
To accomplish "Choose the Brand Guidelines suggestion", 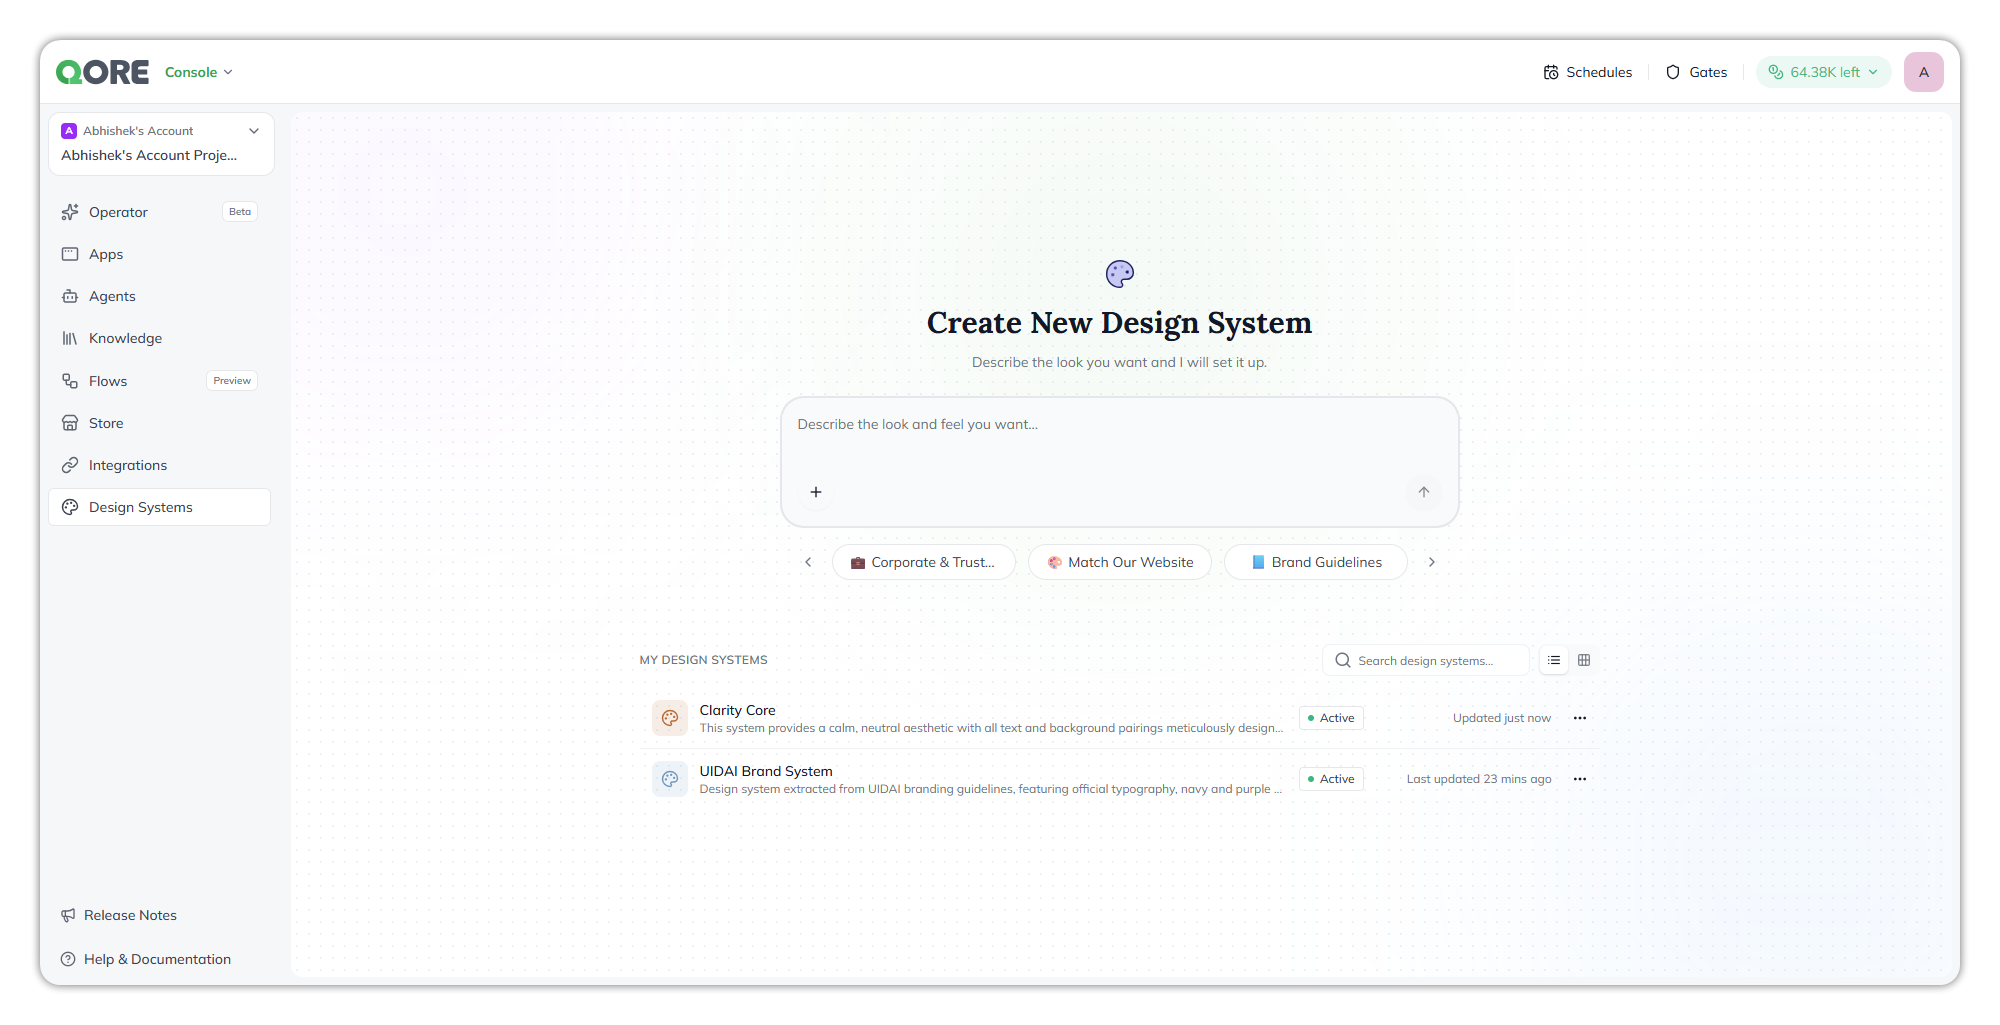I will (1316, 562).
